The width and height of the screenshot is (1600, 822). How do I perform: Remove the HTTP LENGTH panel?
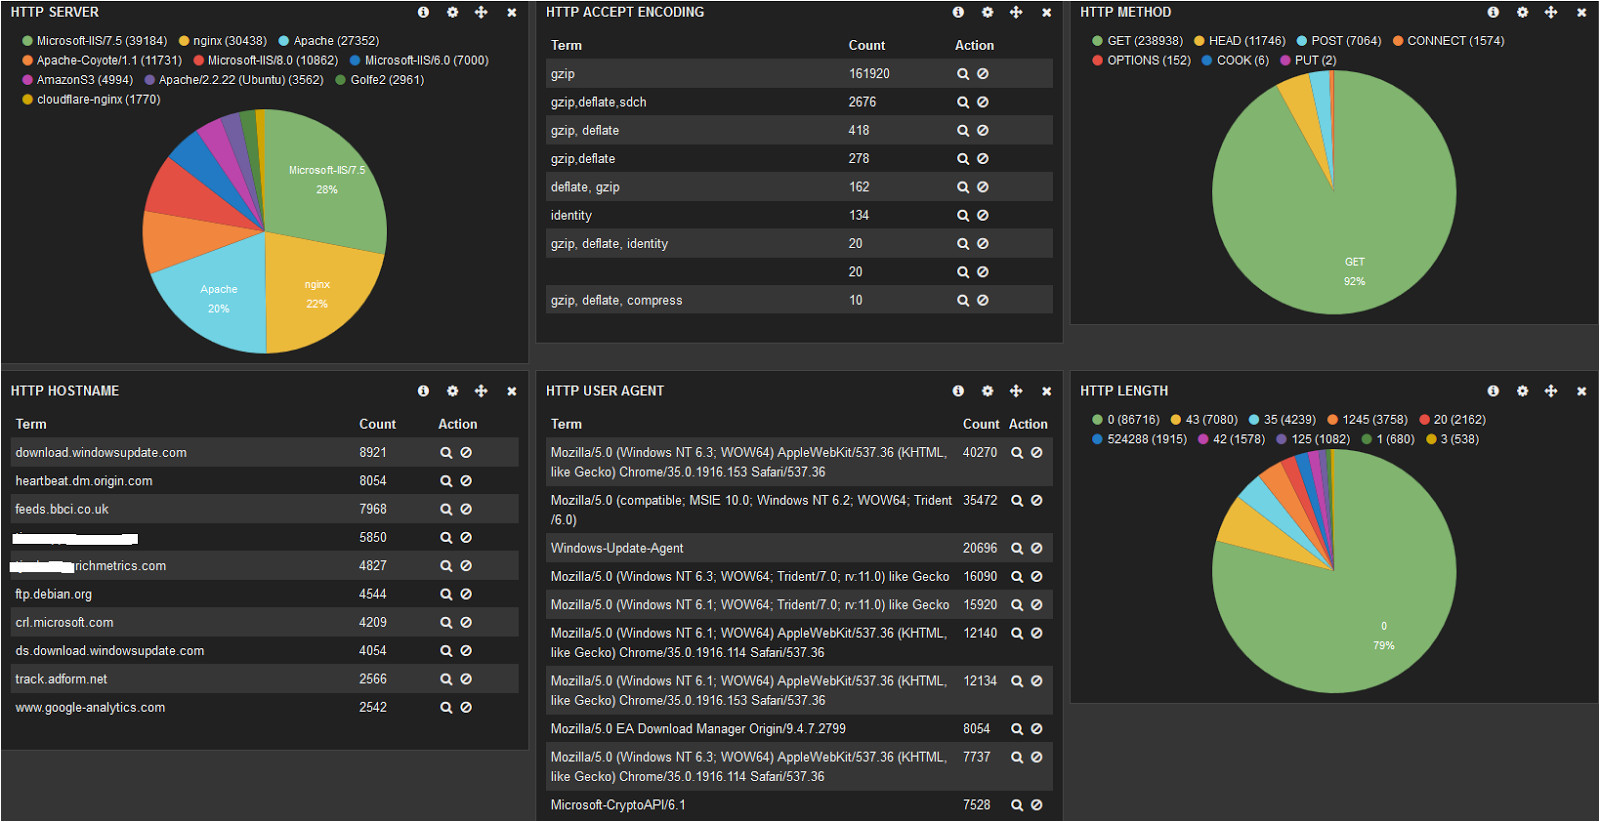coord(1581,391)
